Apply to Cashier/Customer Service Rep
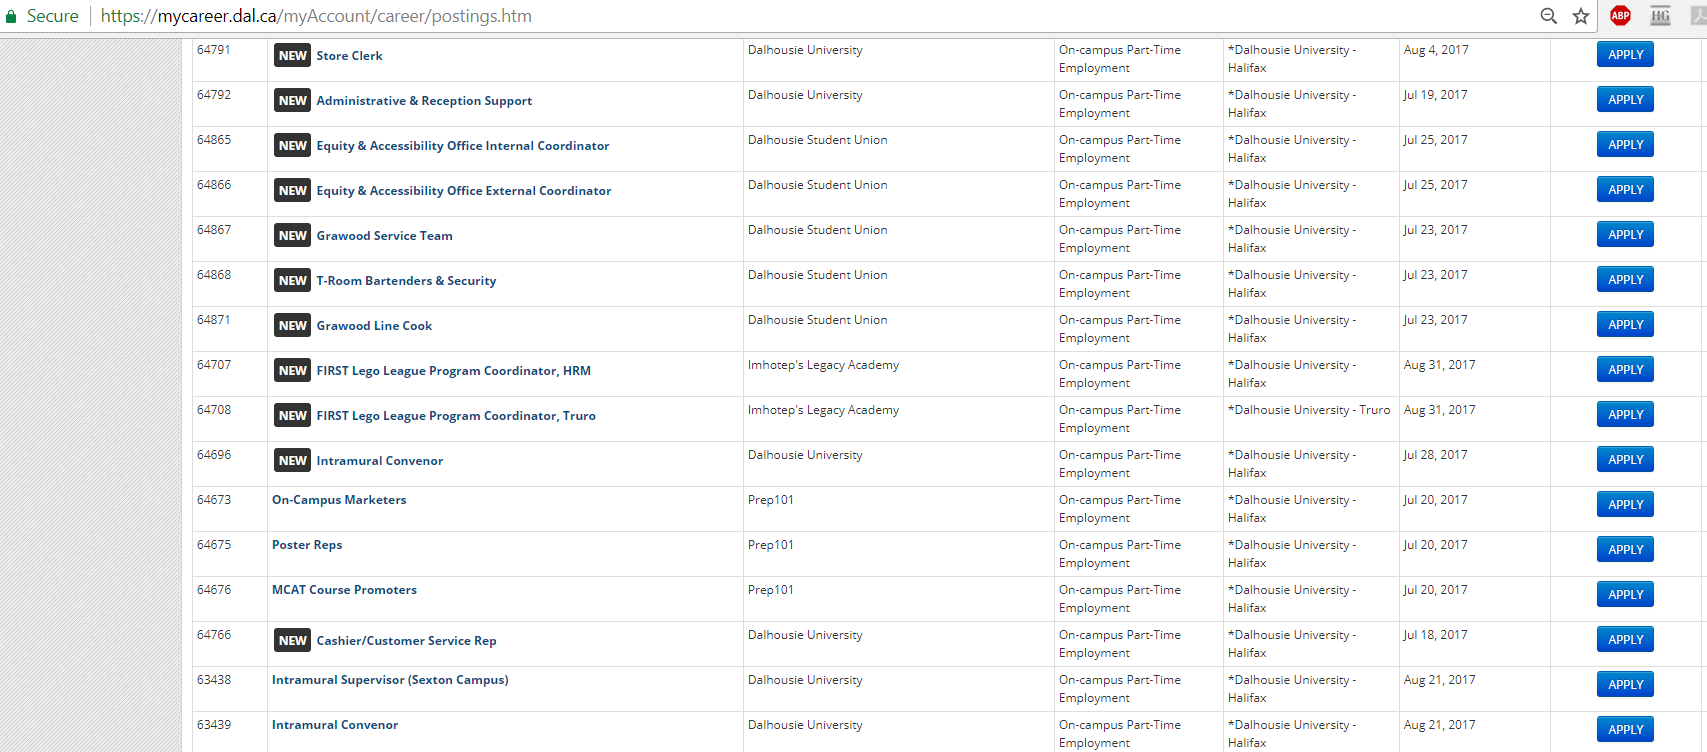 [1625, 640]
